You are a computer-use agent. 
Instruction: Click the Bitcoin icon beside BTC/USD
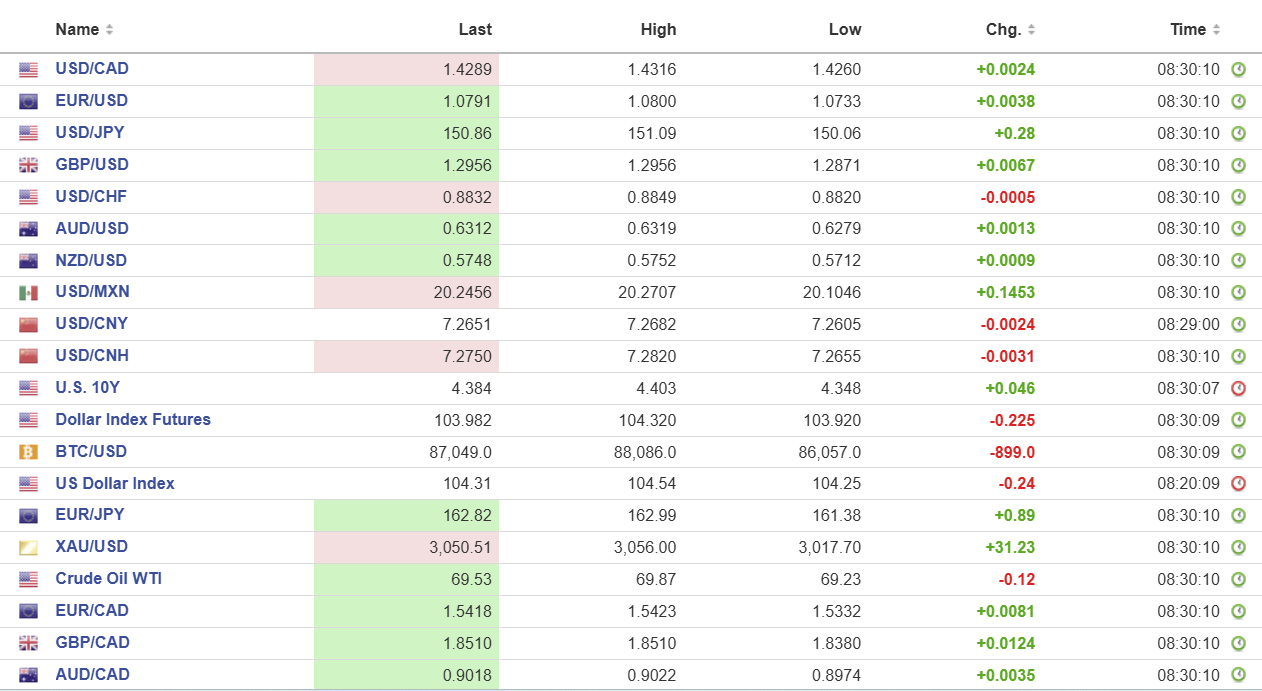(x=28, y=452)
